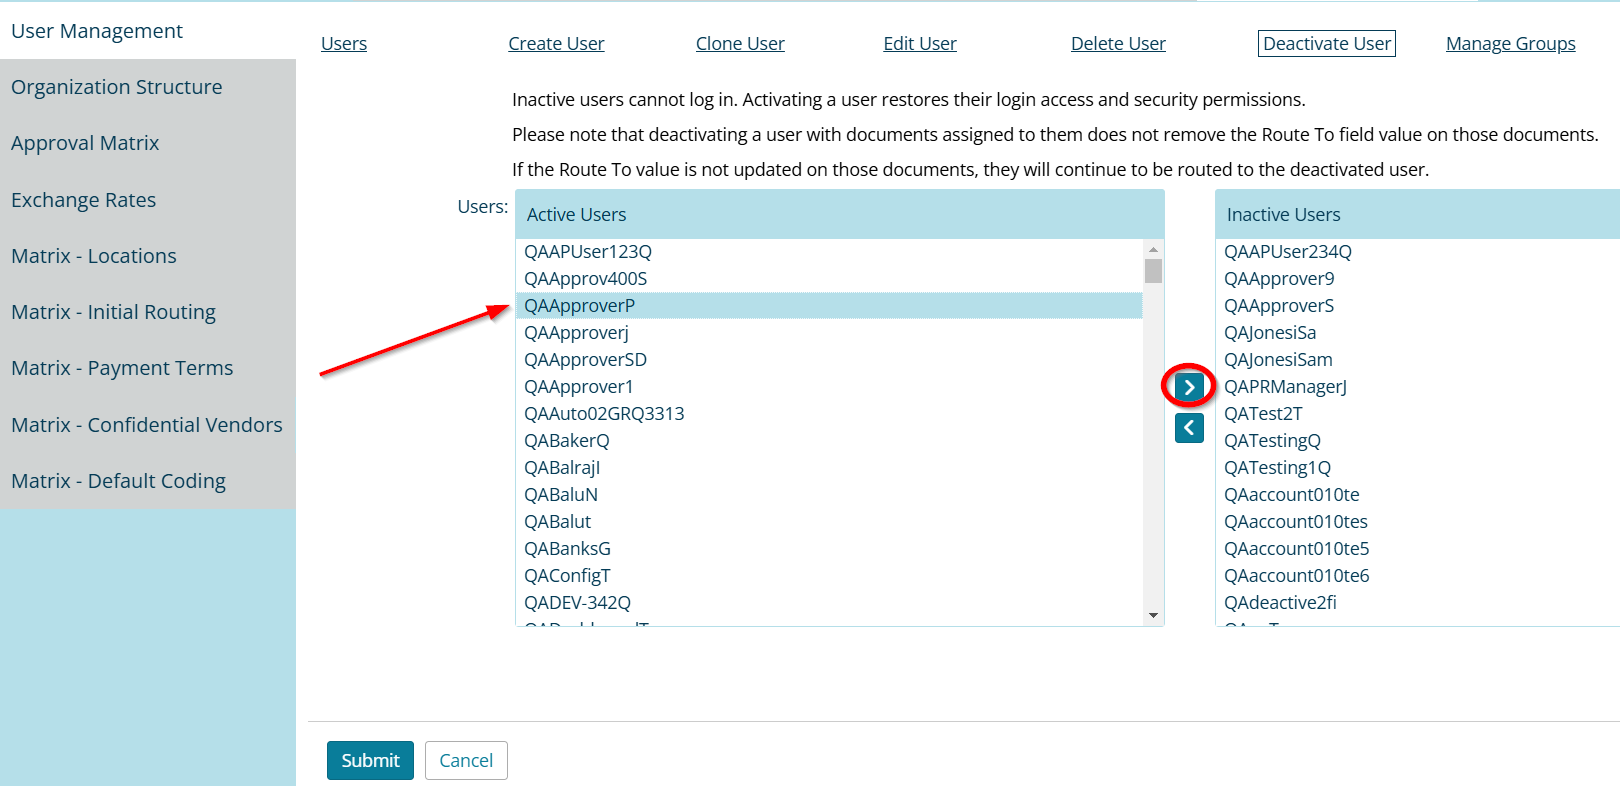Viewport: 1620px width, 786px height.
Task: Click the right arrow move-to-inactive button
Action: click(x=1189, y=387)
